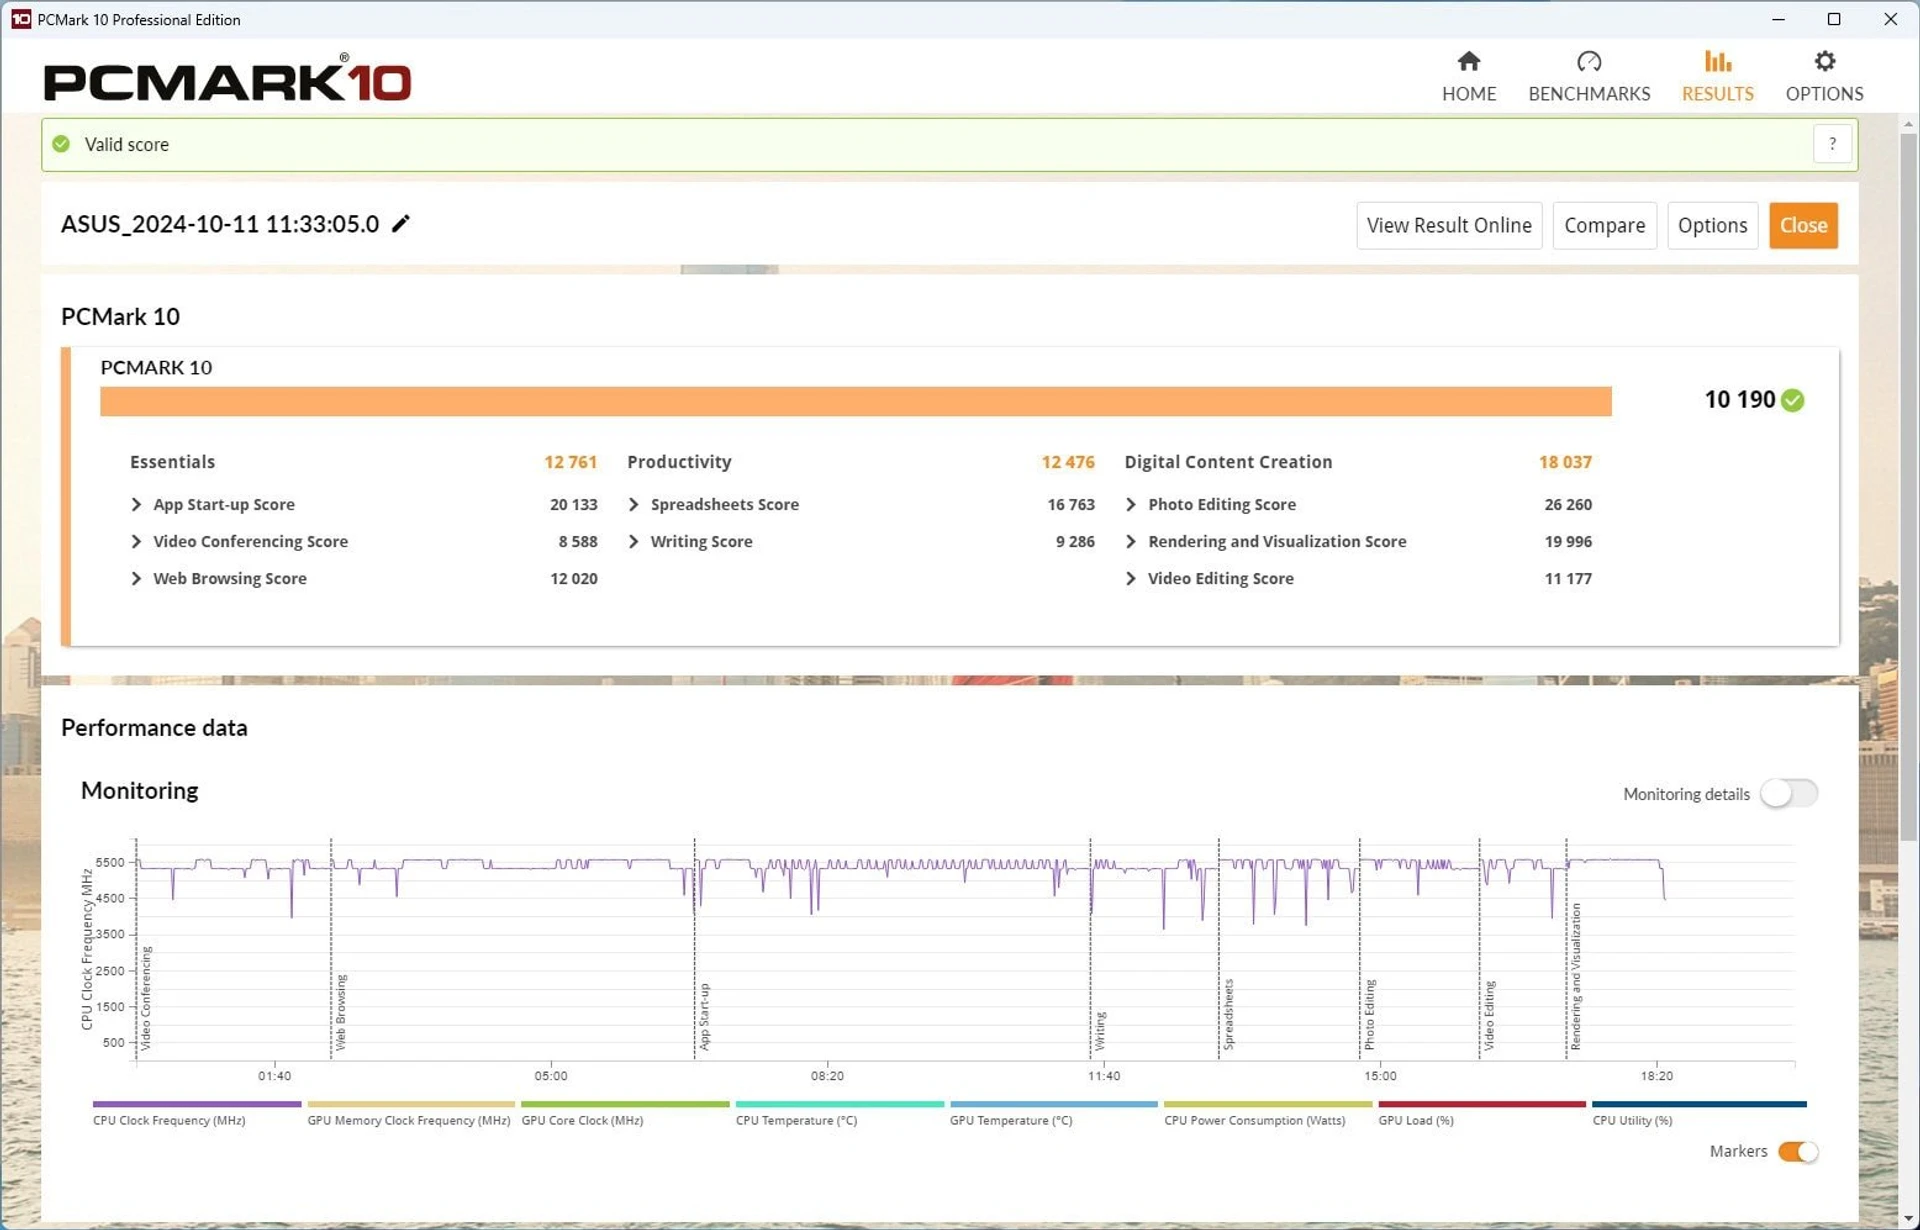Click the orange Close button

coord(1803,225)
